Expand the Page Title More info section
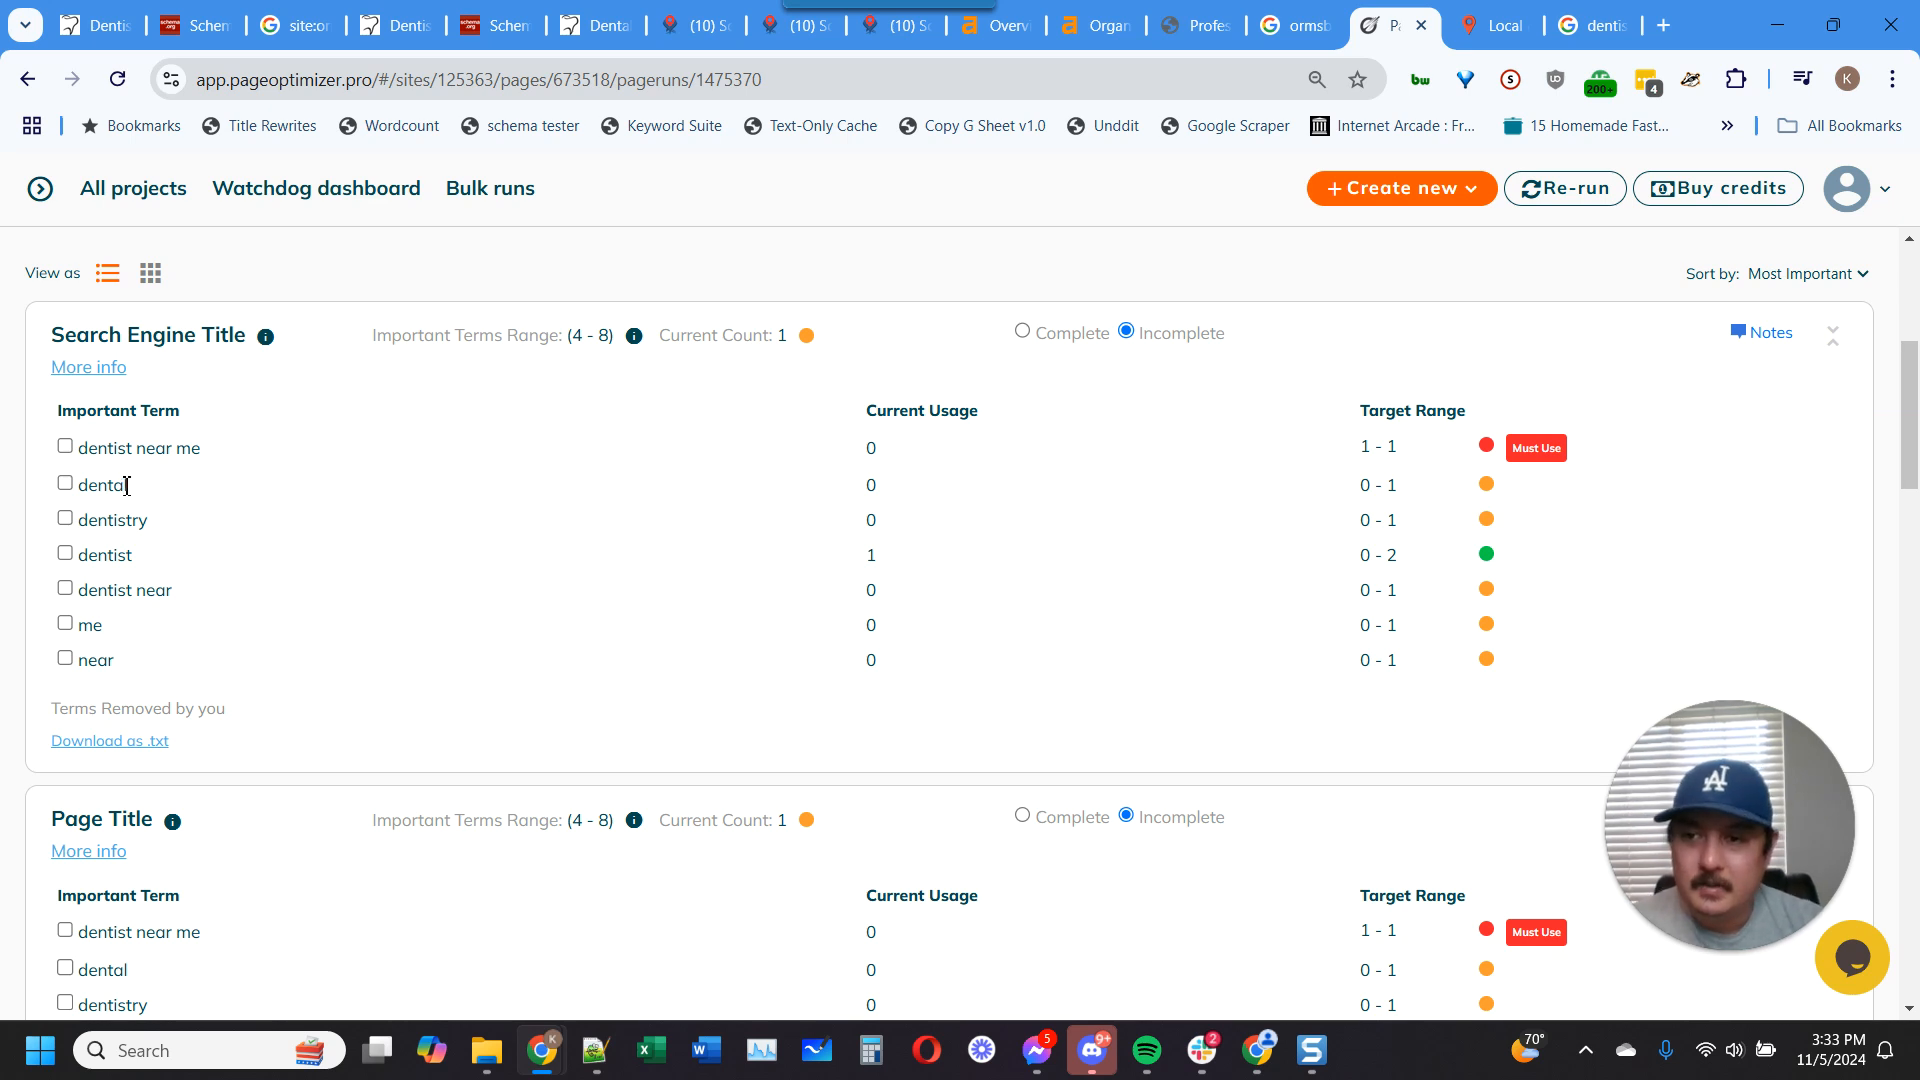Viewport: 1920px width, 1080px height. tap(88, 851)
